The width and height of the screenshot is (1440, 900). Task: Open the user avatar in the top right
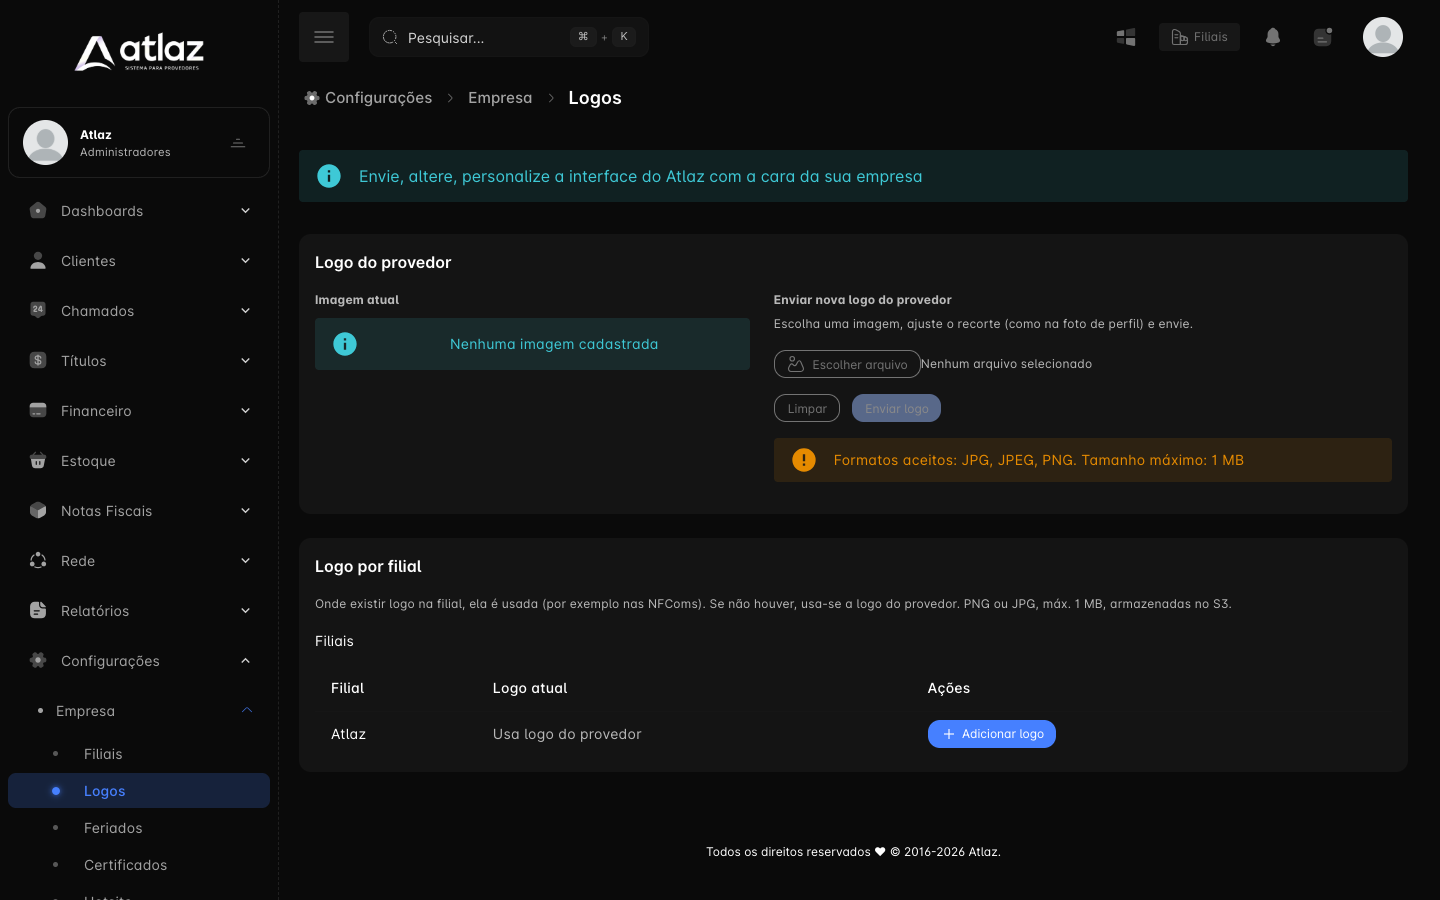1383,37
